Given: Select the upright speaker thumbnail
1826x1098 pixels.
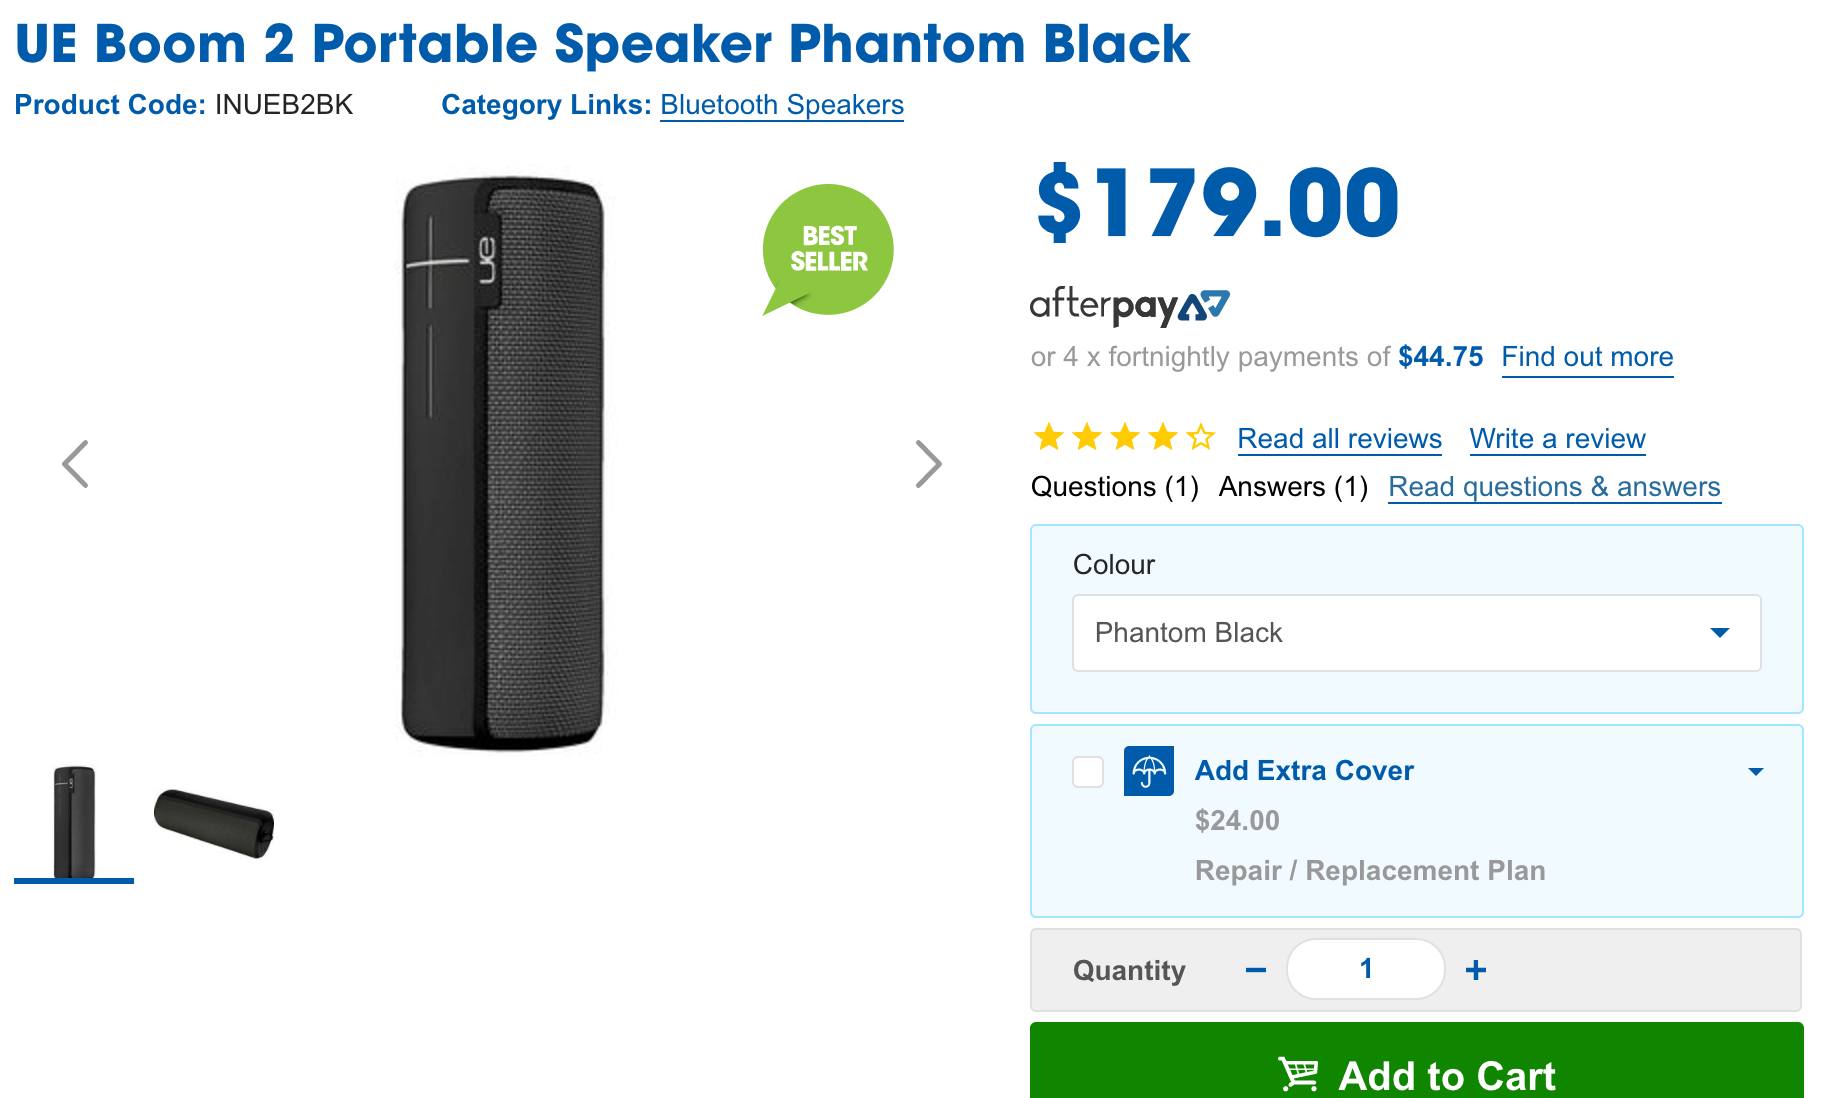Looking at the screenshot, I should (x=74, y=822).
